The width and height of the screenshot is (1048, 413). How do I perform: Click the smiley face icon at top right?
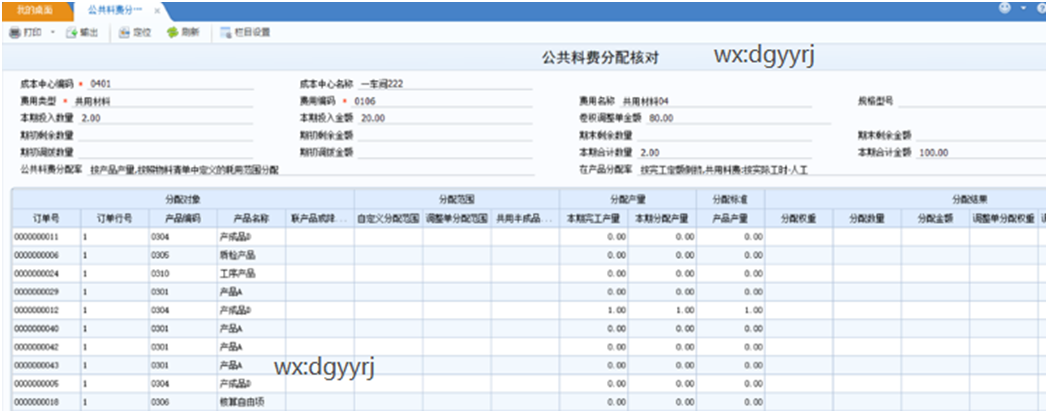pos(1004,8)
